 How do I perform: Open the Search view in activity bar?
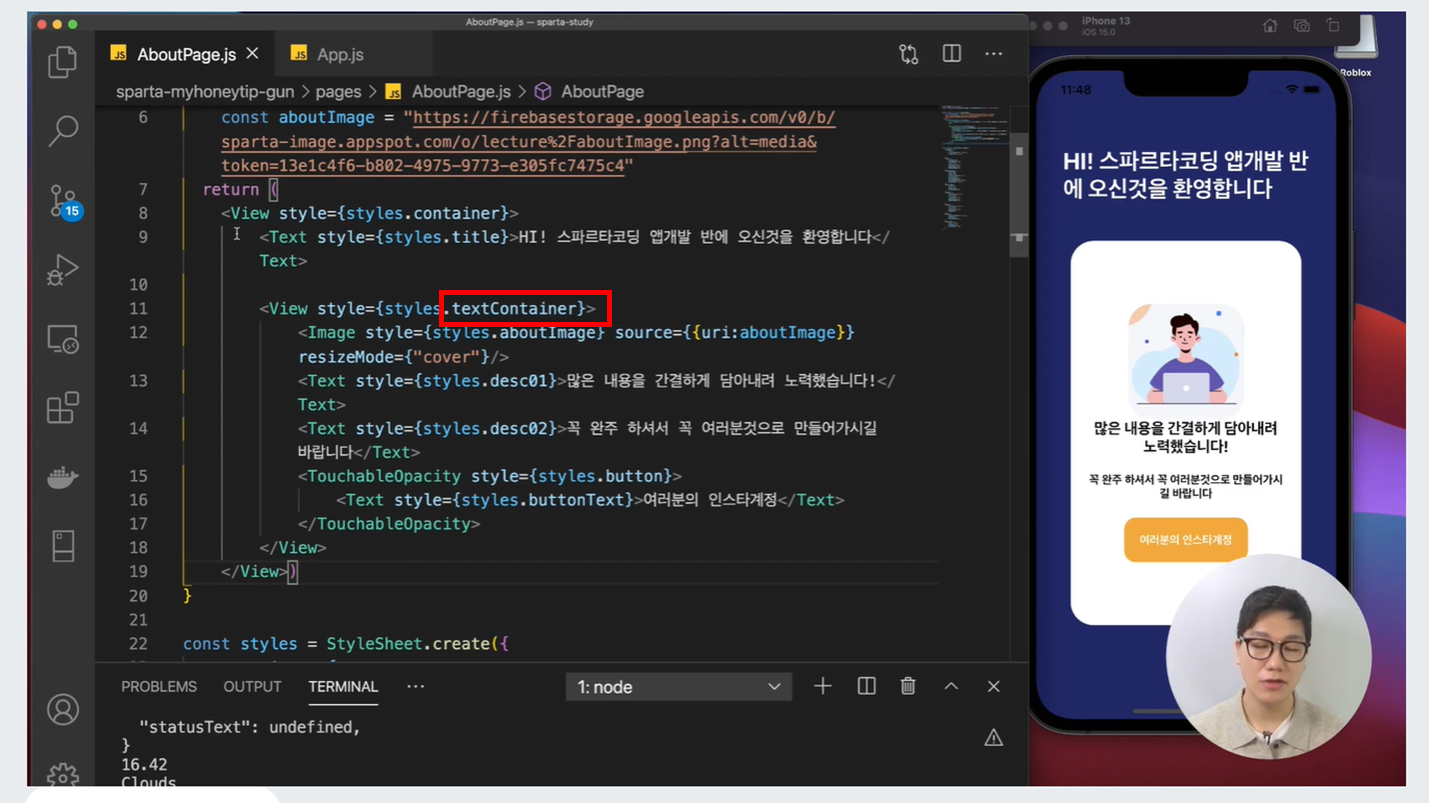click(x=63, y=130)
